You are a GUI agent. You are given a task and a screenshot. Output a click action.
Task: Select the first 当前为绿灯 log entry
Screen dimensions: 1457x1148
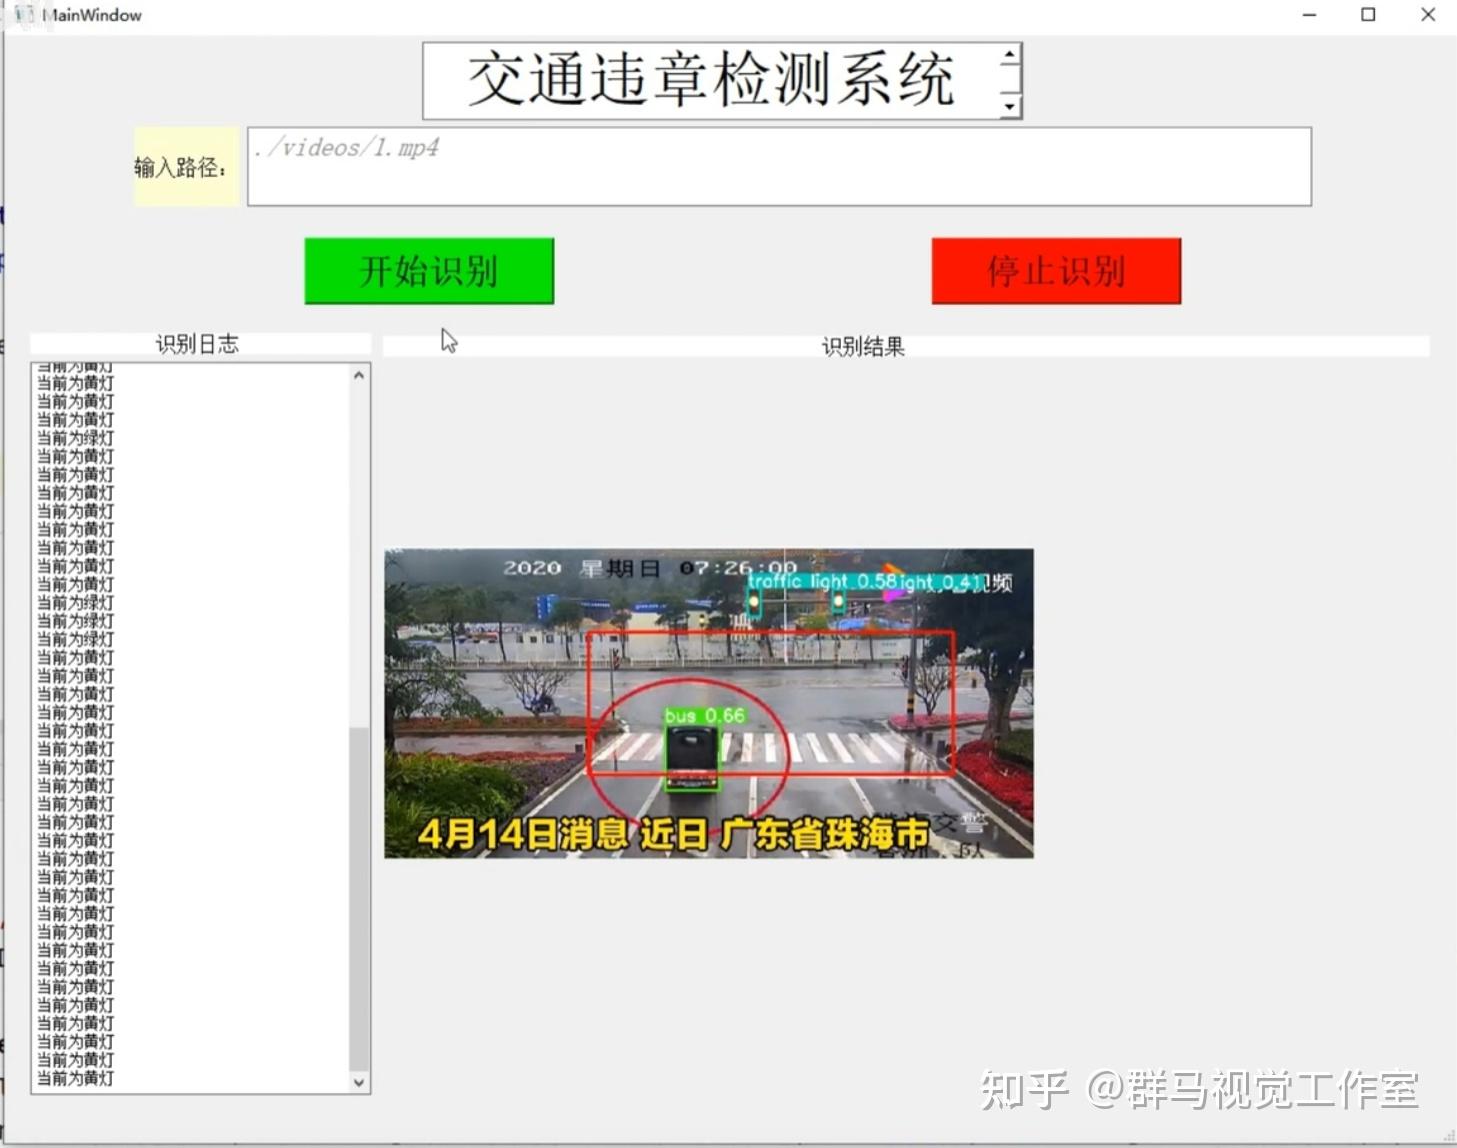tap(74, 437)
